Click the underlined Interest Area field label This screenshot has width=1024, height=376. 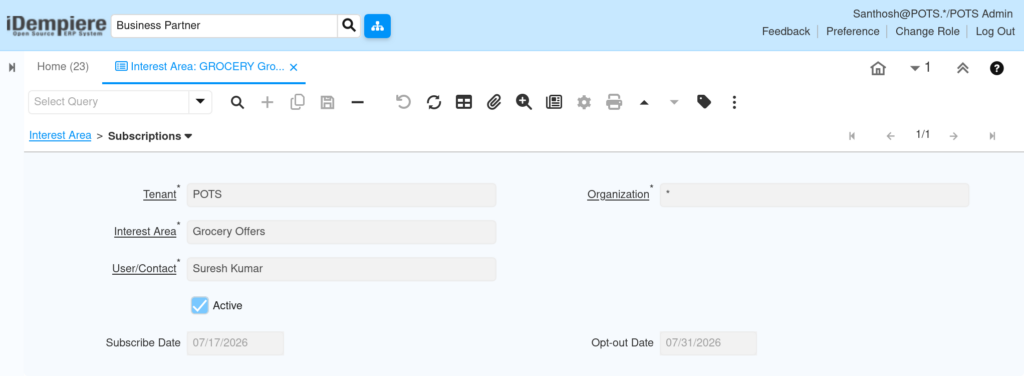(x=145, y=232)
